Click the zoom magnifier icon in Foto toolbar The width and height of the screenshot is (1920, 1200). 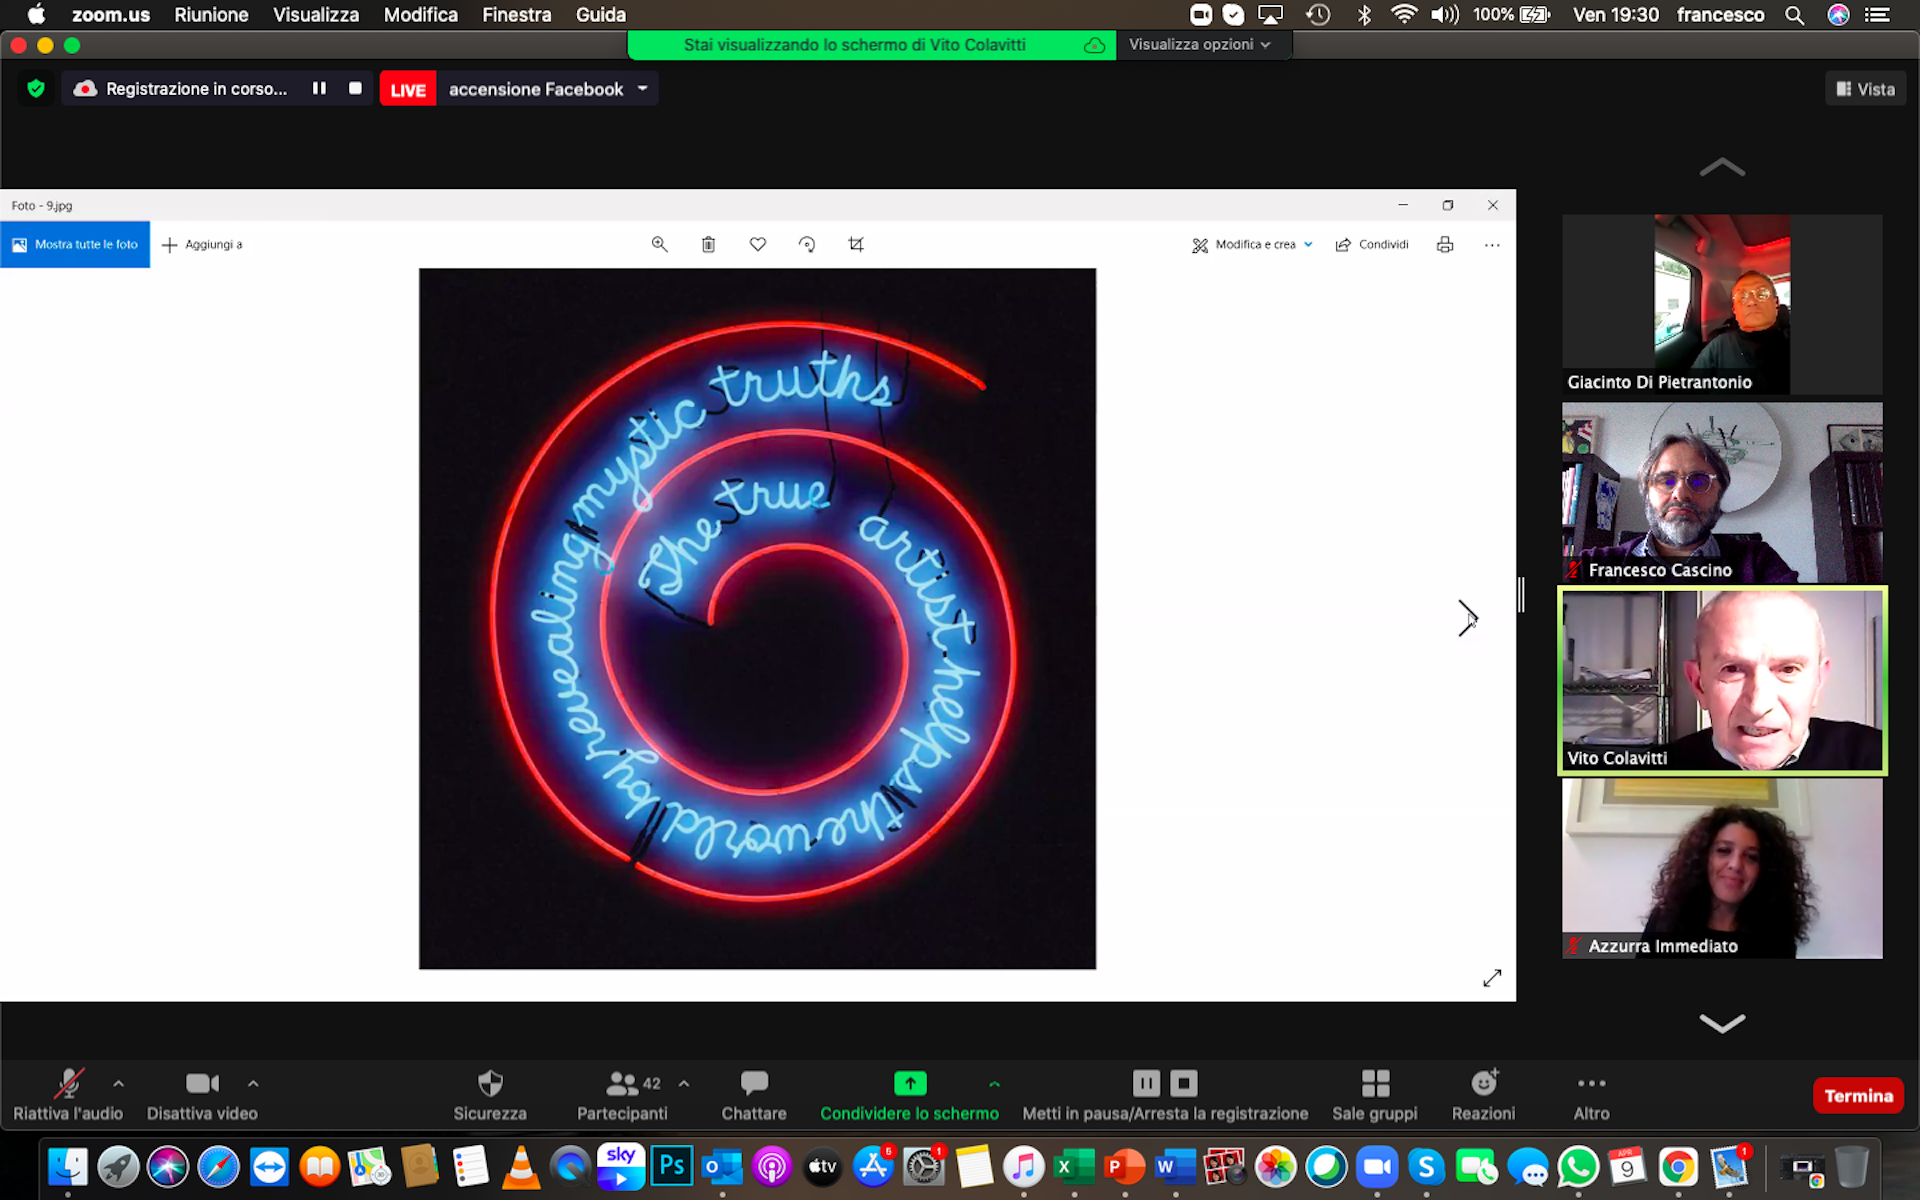coord(659,244)
